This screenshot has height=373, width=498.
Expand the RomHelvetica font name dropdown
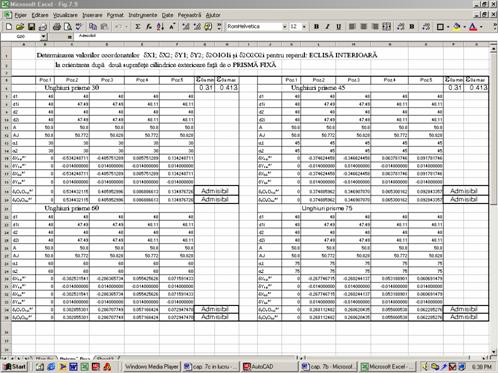[x=284, y=27]
